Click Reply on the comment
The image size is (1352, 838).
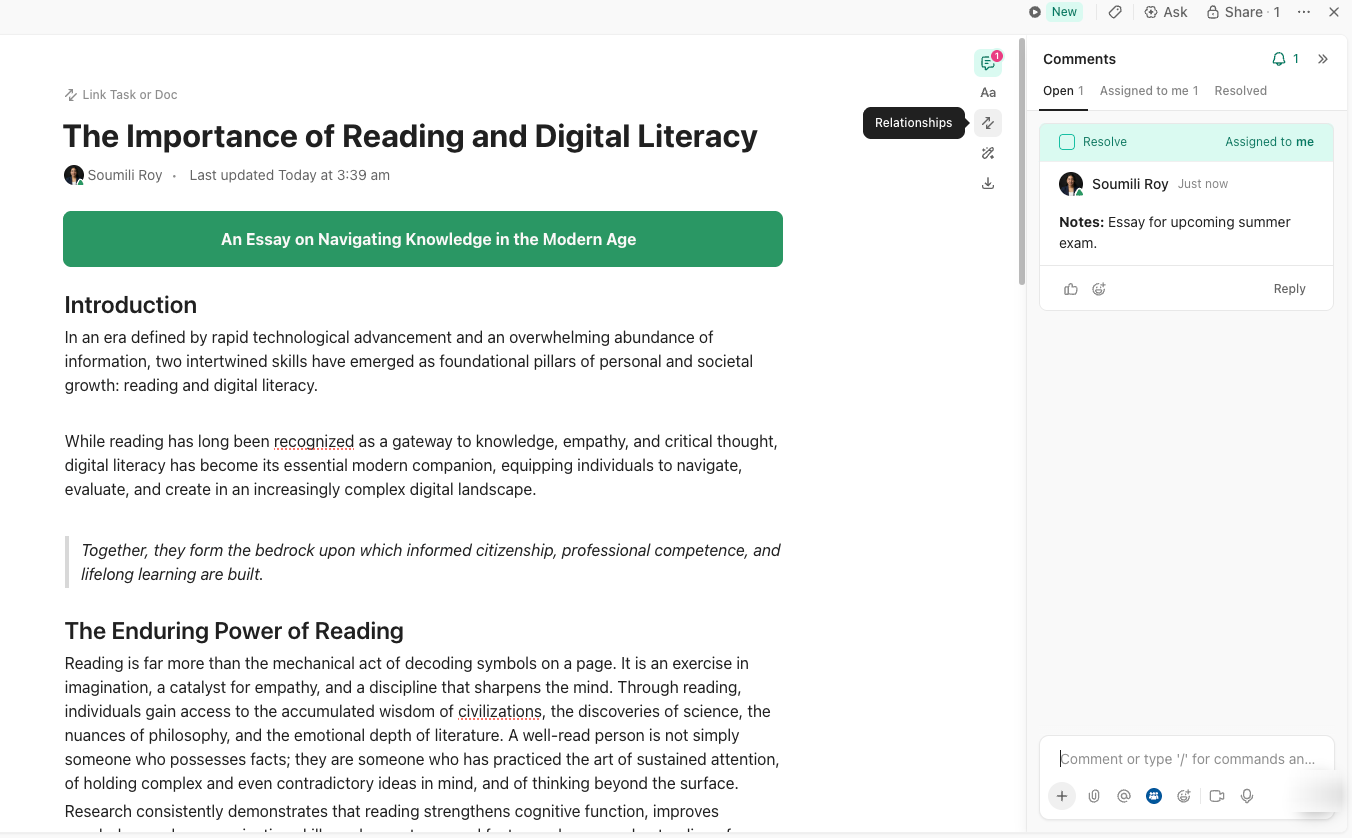click(1289, 289)
